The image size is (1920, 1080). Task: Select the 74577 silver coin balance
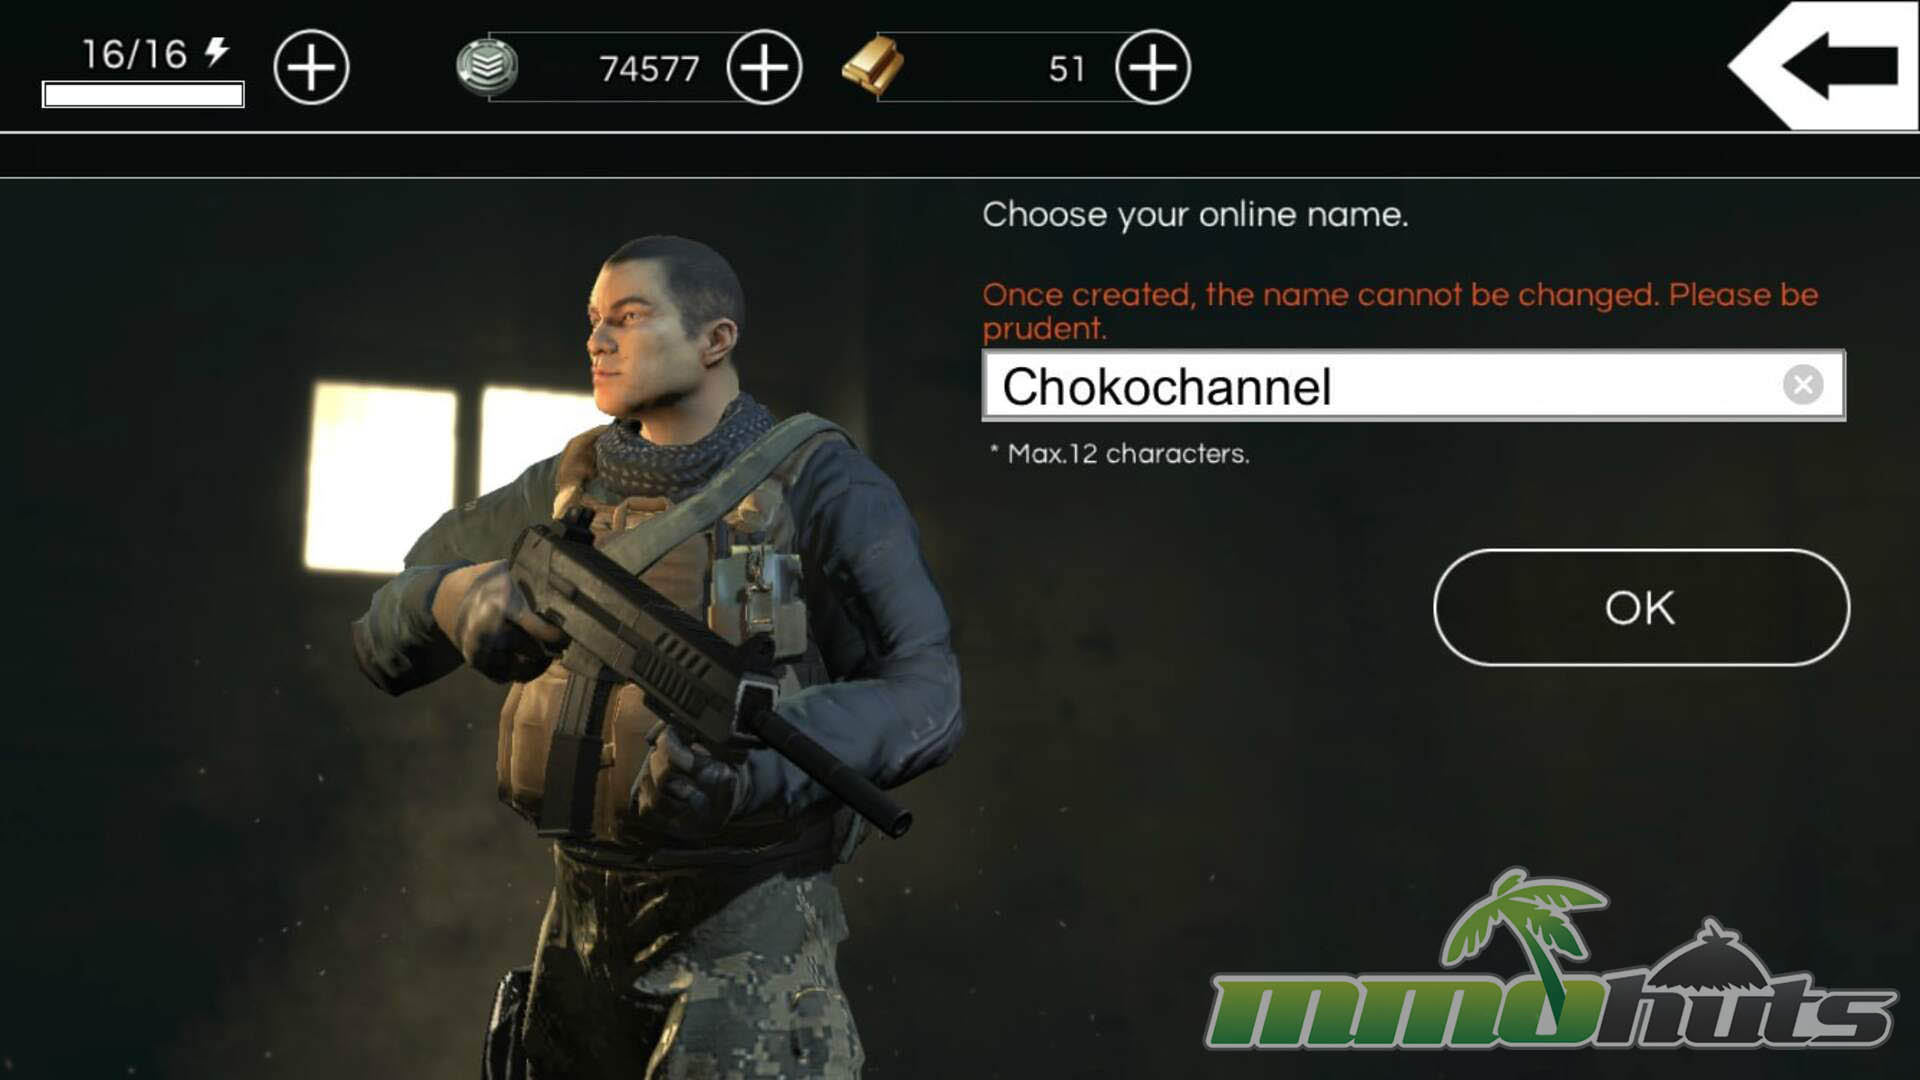(x=649, y=69)
